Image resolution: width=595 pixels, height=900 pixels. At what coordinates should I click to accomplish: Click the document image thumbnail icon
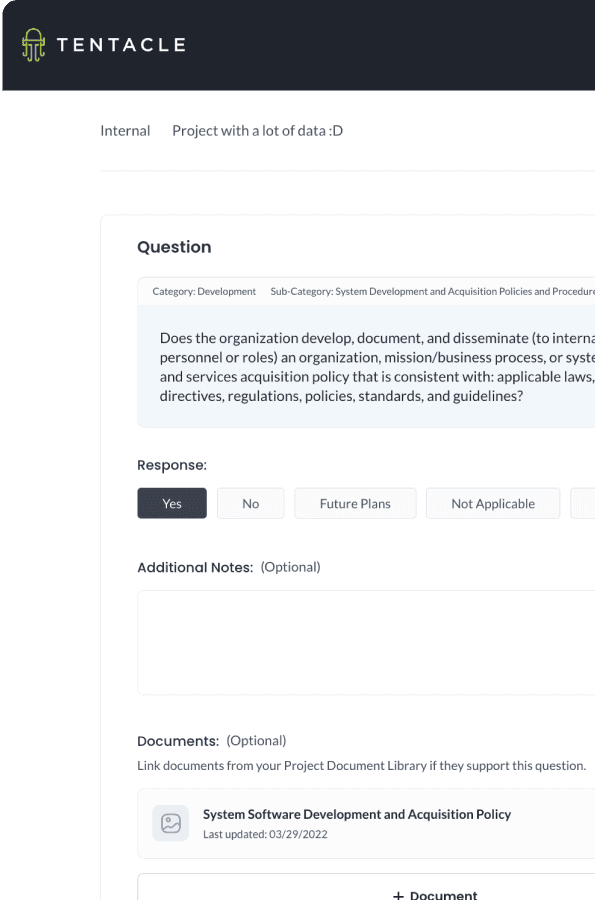click(170, 823)
